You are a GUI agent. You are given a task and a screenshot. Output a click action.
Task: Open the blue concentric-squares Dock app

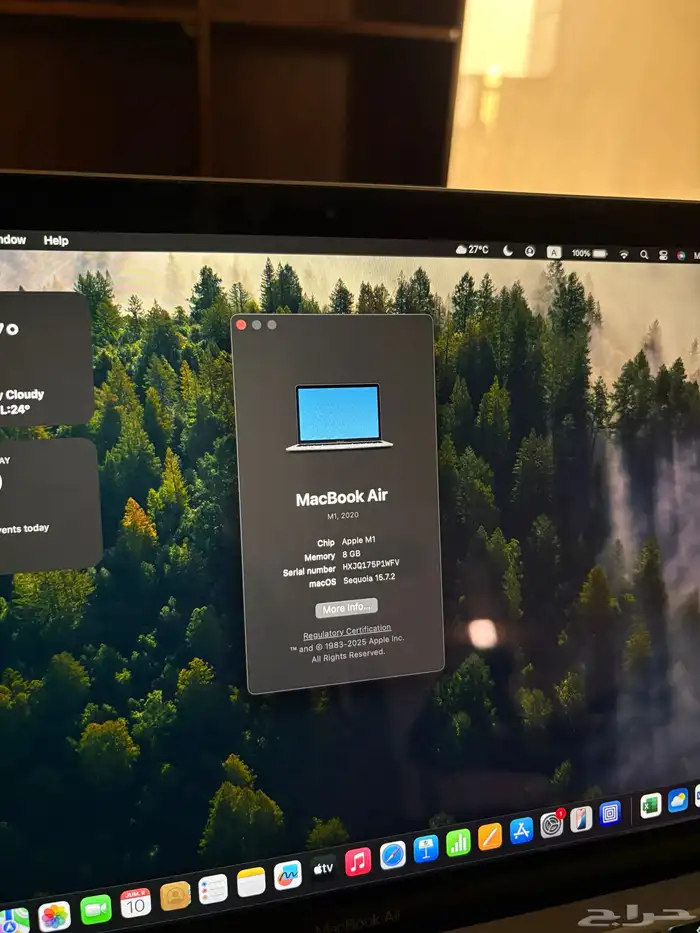tap(610, 813)
